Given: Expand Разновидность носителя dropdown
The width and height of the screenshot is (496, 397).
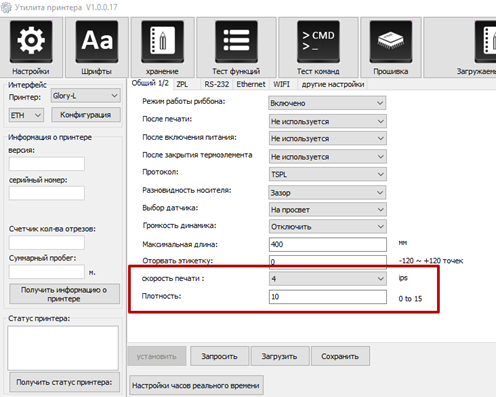Looking at the screenshot, I should point(327,192).
